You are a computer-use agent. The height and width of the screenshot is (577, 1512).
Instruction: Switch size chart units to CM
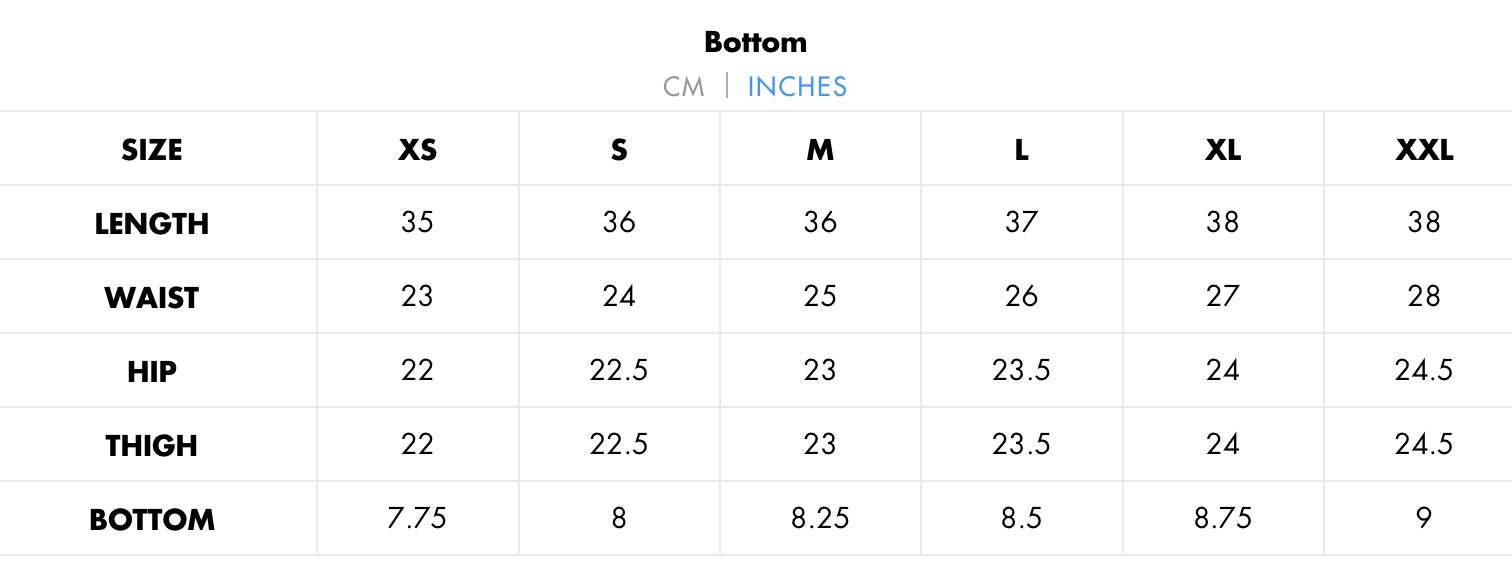[683, 87]
